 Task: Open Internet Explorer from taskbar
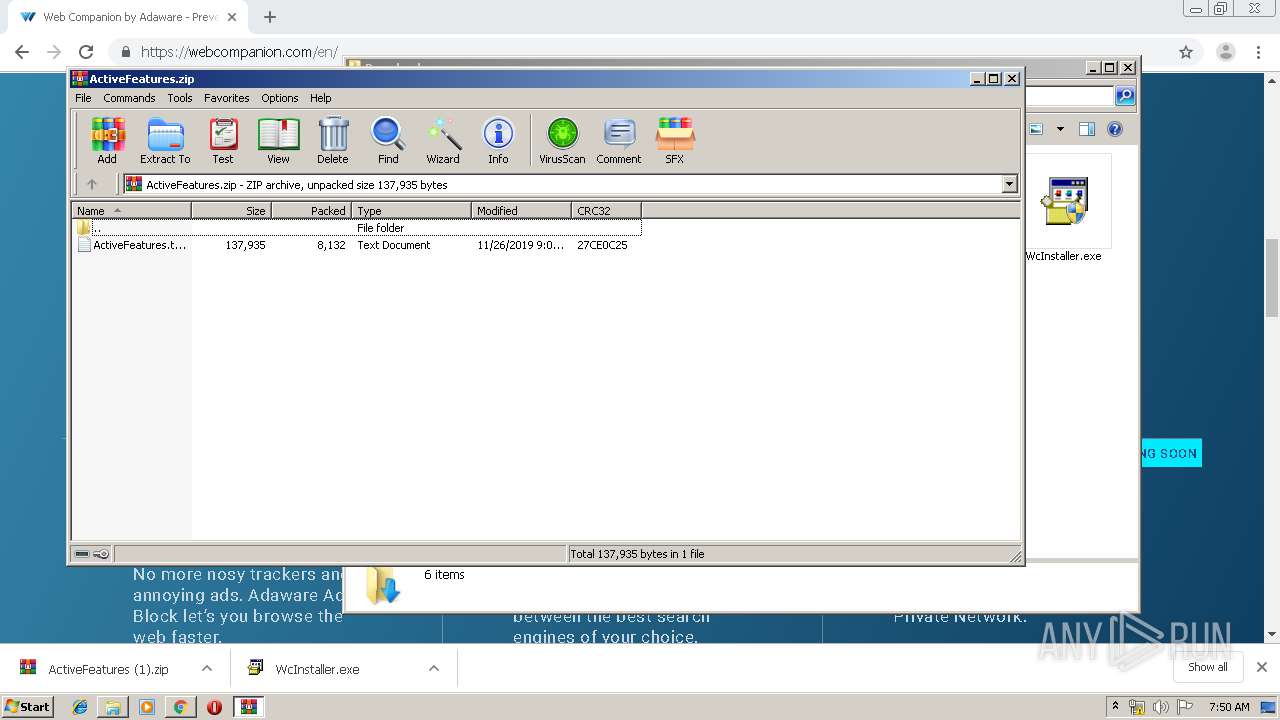[x=80, y=707]
